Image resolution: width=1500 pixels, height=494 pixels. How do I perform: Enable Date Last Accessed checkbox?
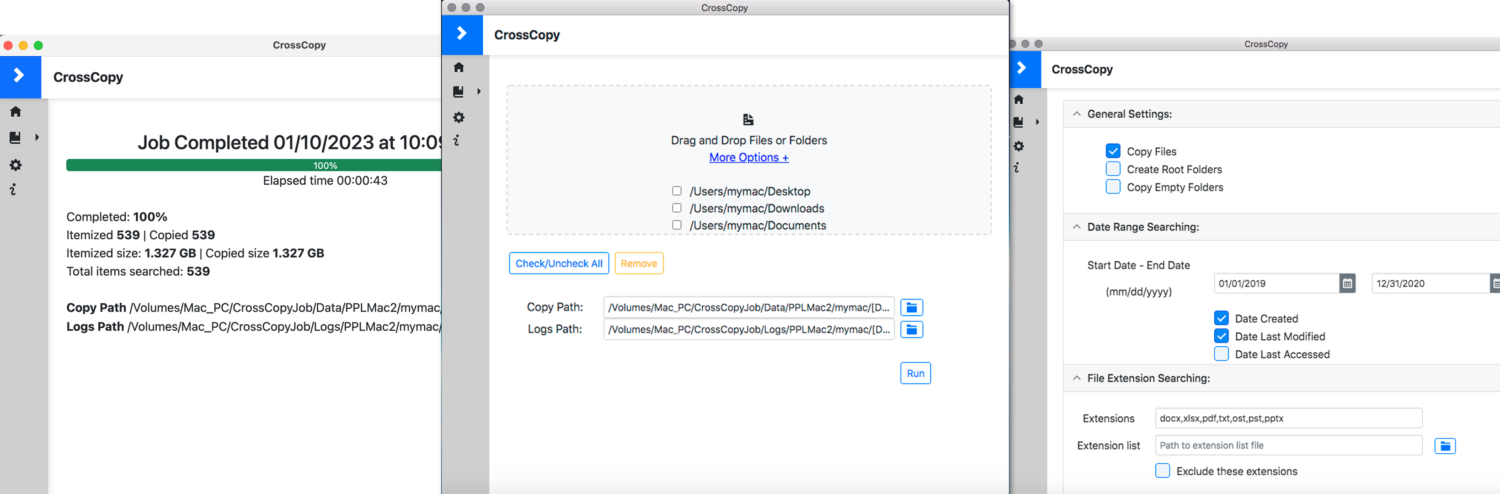point(1221,354)
